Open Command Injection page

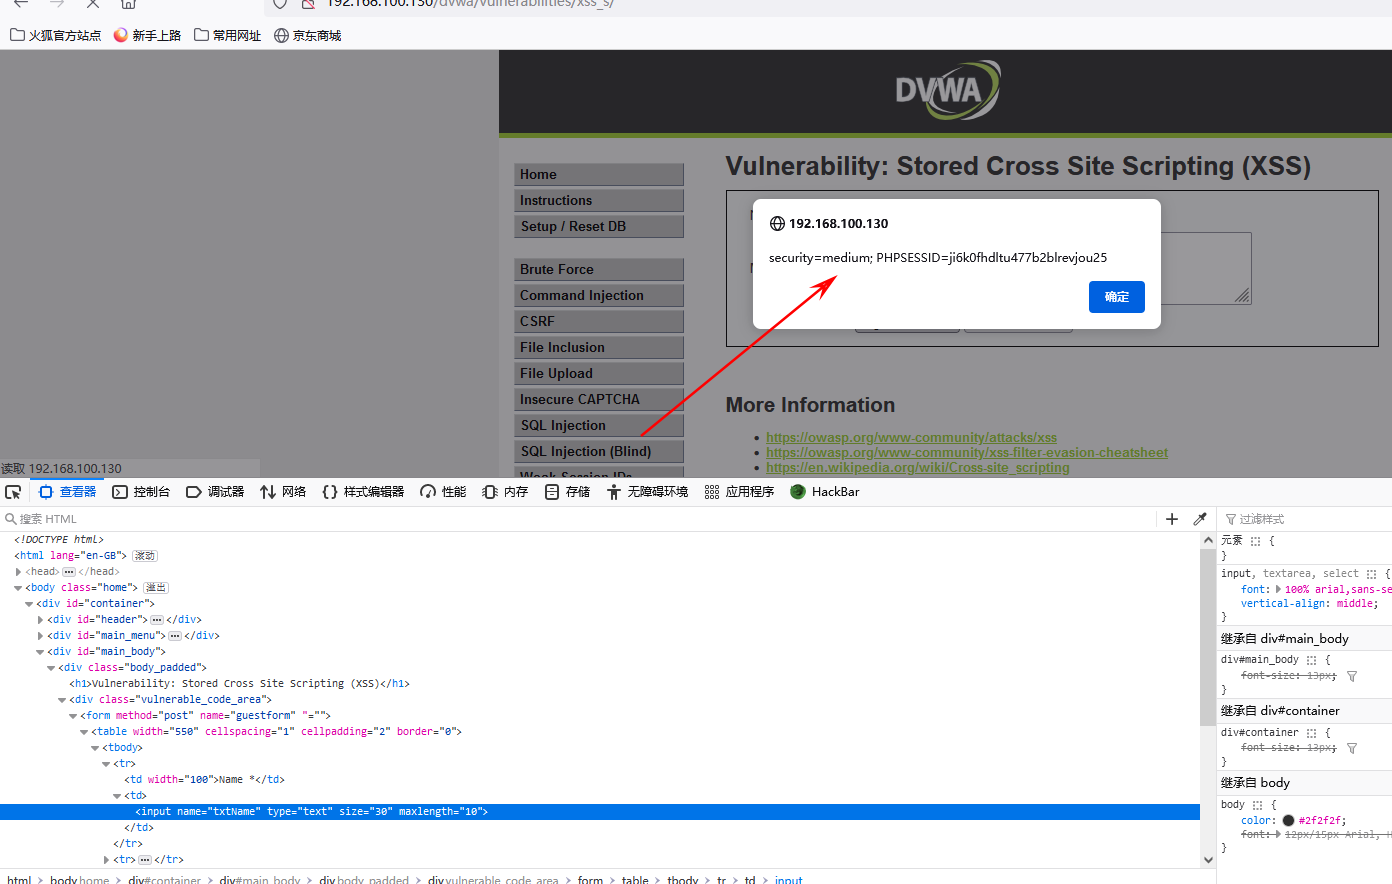pos(599,295)
